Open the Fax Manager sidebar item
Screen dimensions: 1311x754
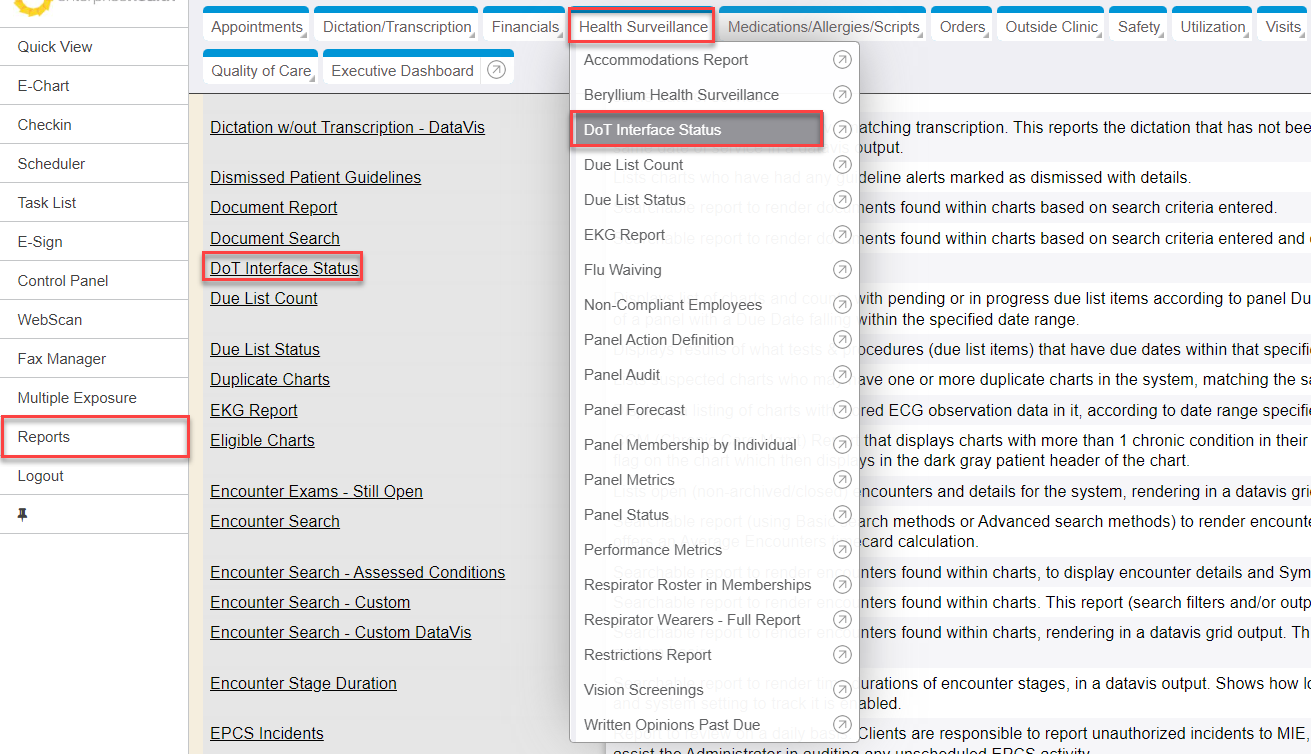[x=61, y=359]
